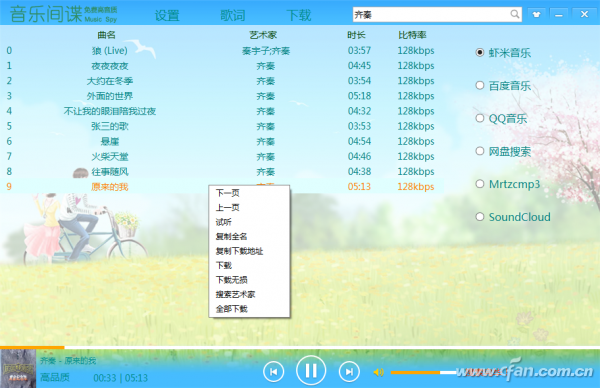This screenshot has height=388, width=600.
Task: Select the 虾米音乐 source
Action: (x=503, y=53)
